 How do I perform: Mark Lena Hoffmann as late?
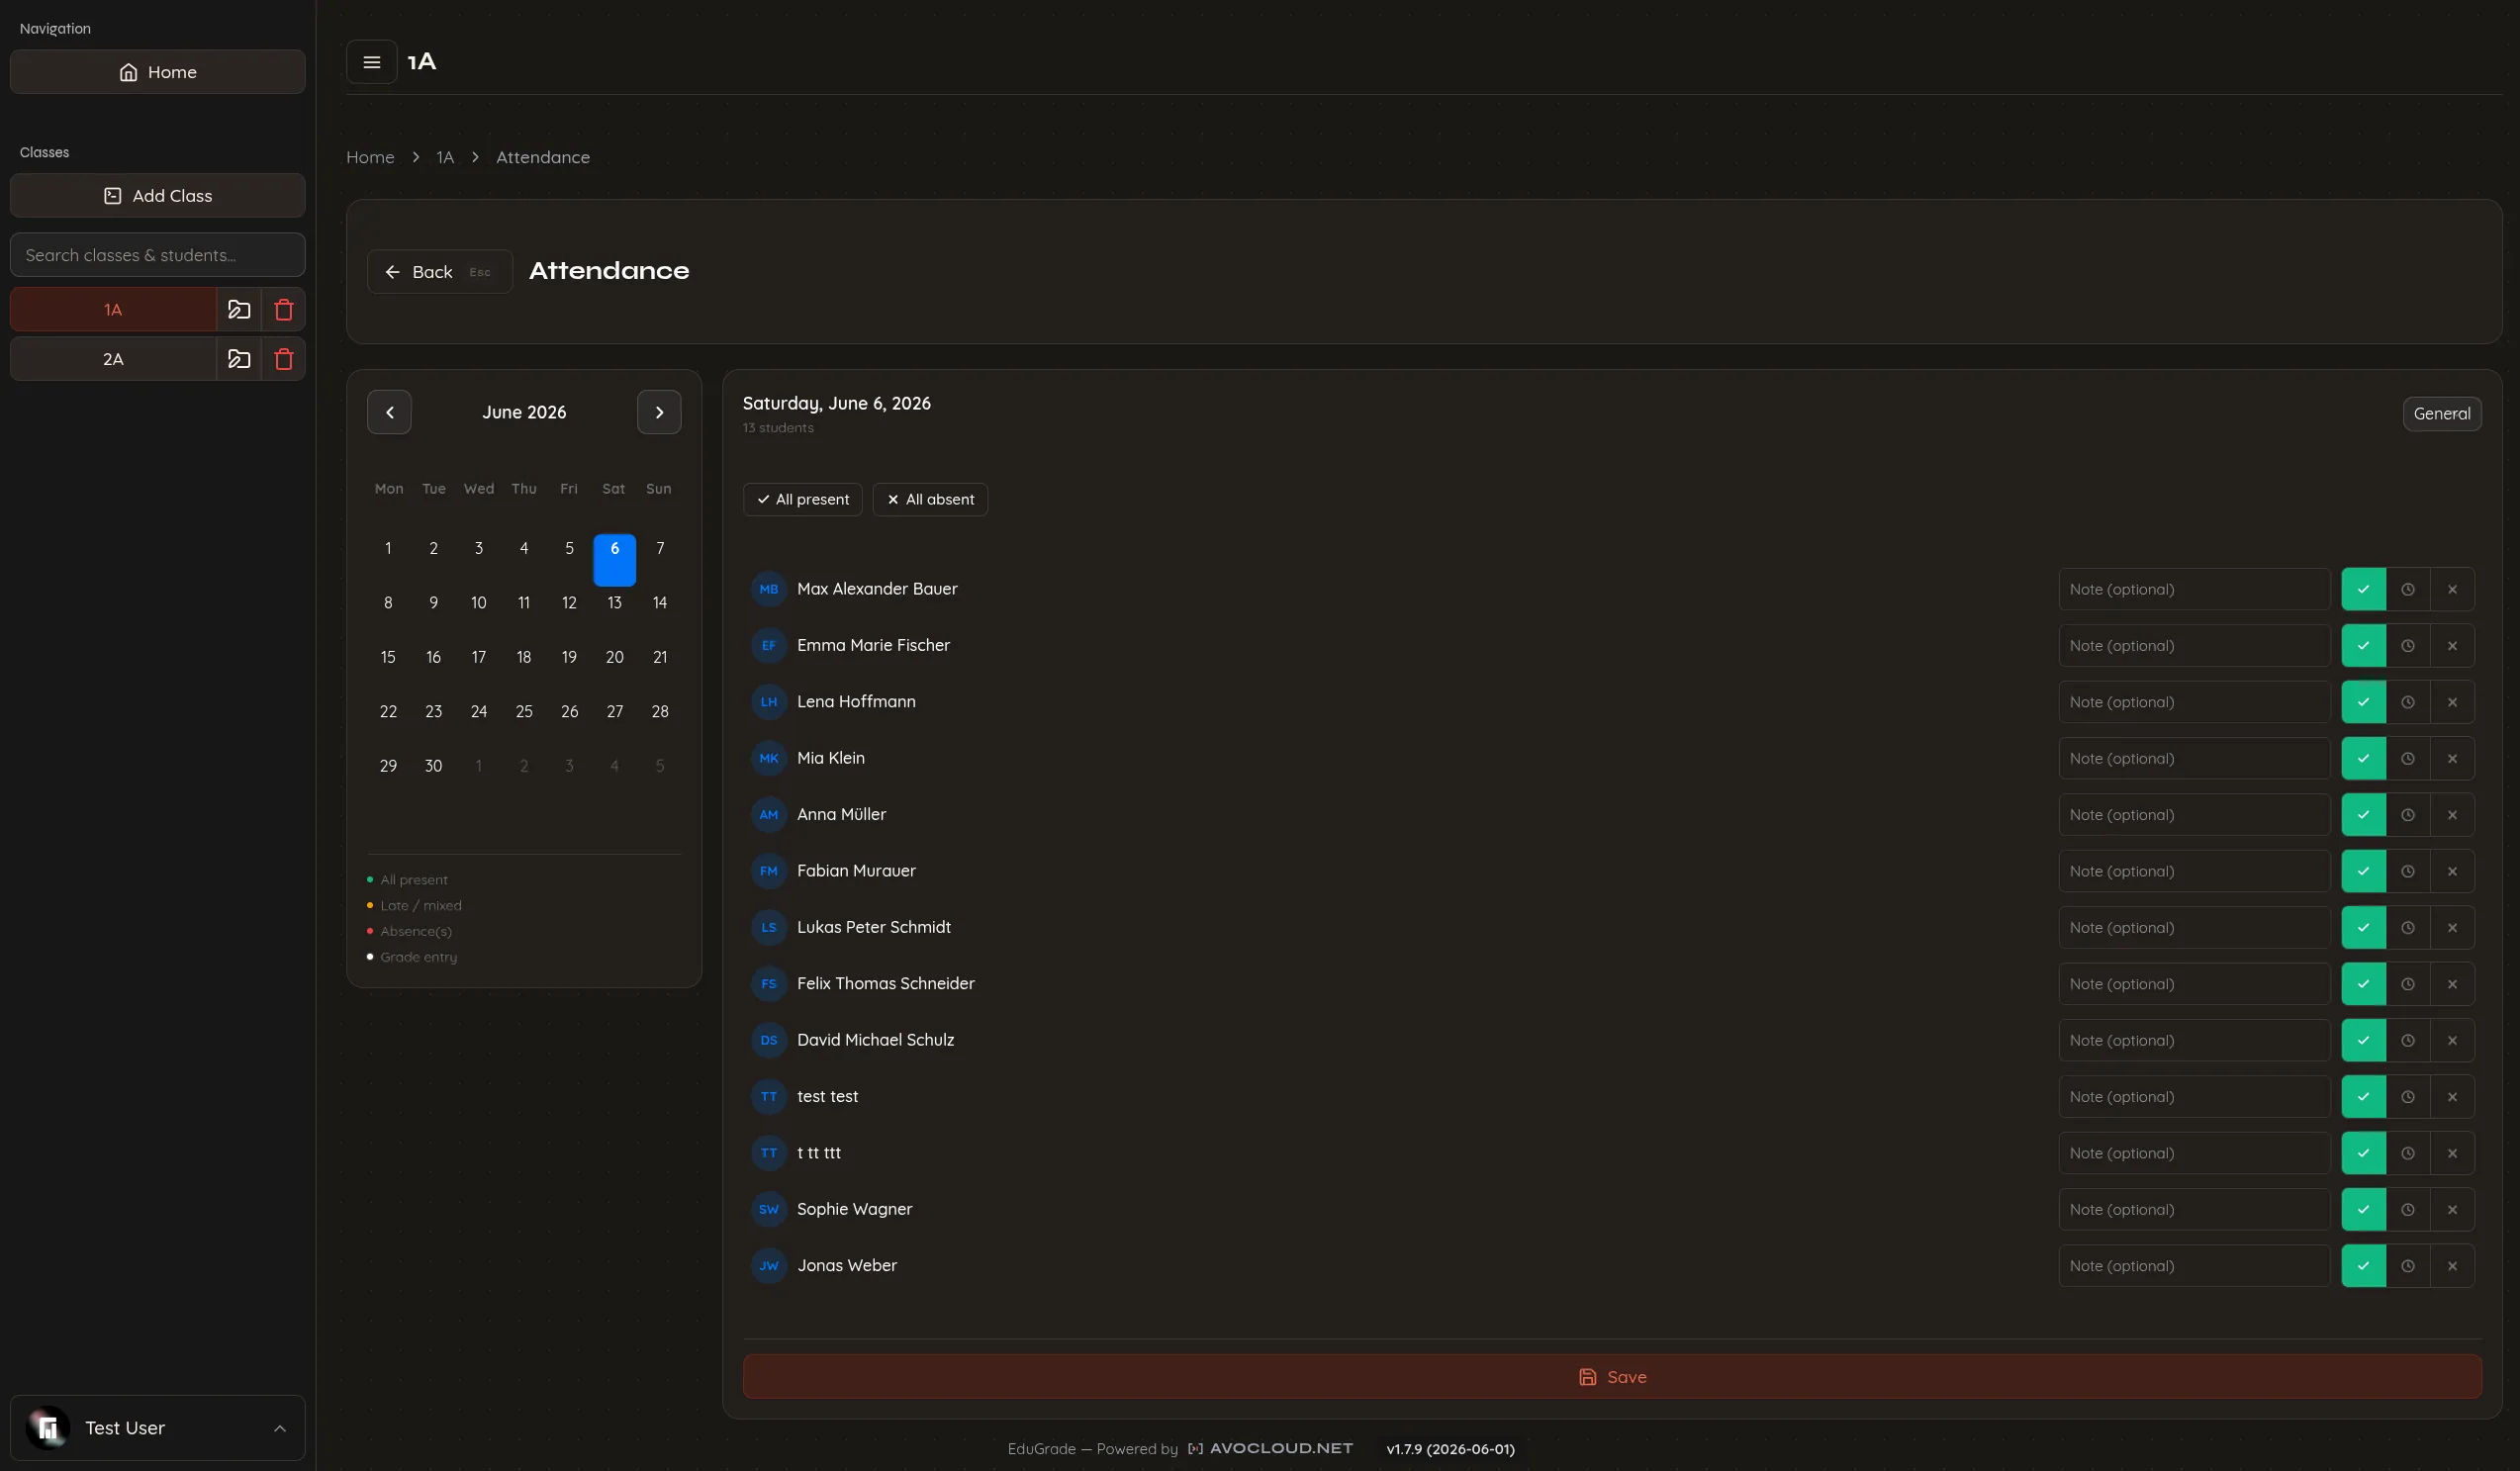click(x=2408, y=702)
